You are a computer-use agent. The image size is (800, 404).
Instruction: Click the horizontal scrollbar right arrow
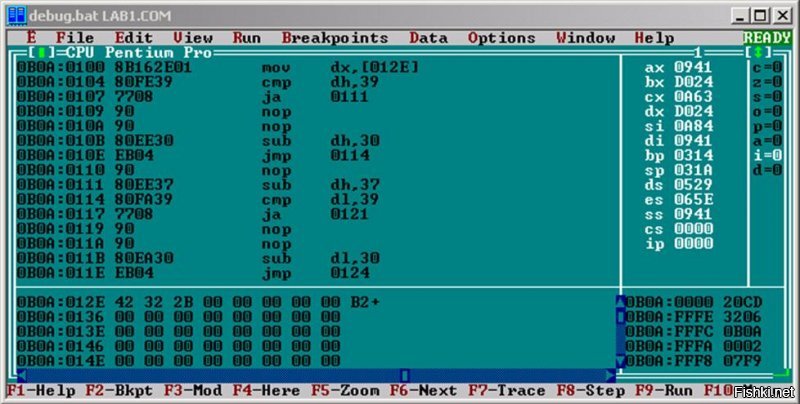607,374
